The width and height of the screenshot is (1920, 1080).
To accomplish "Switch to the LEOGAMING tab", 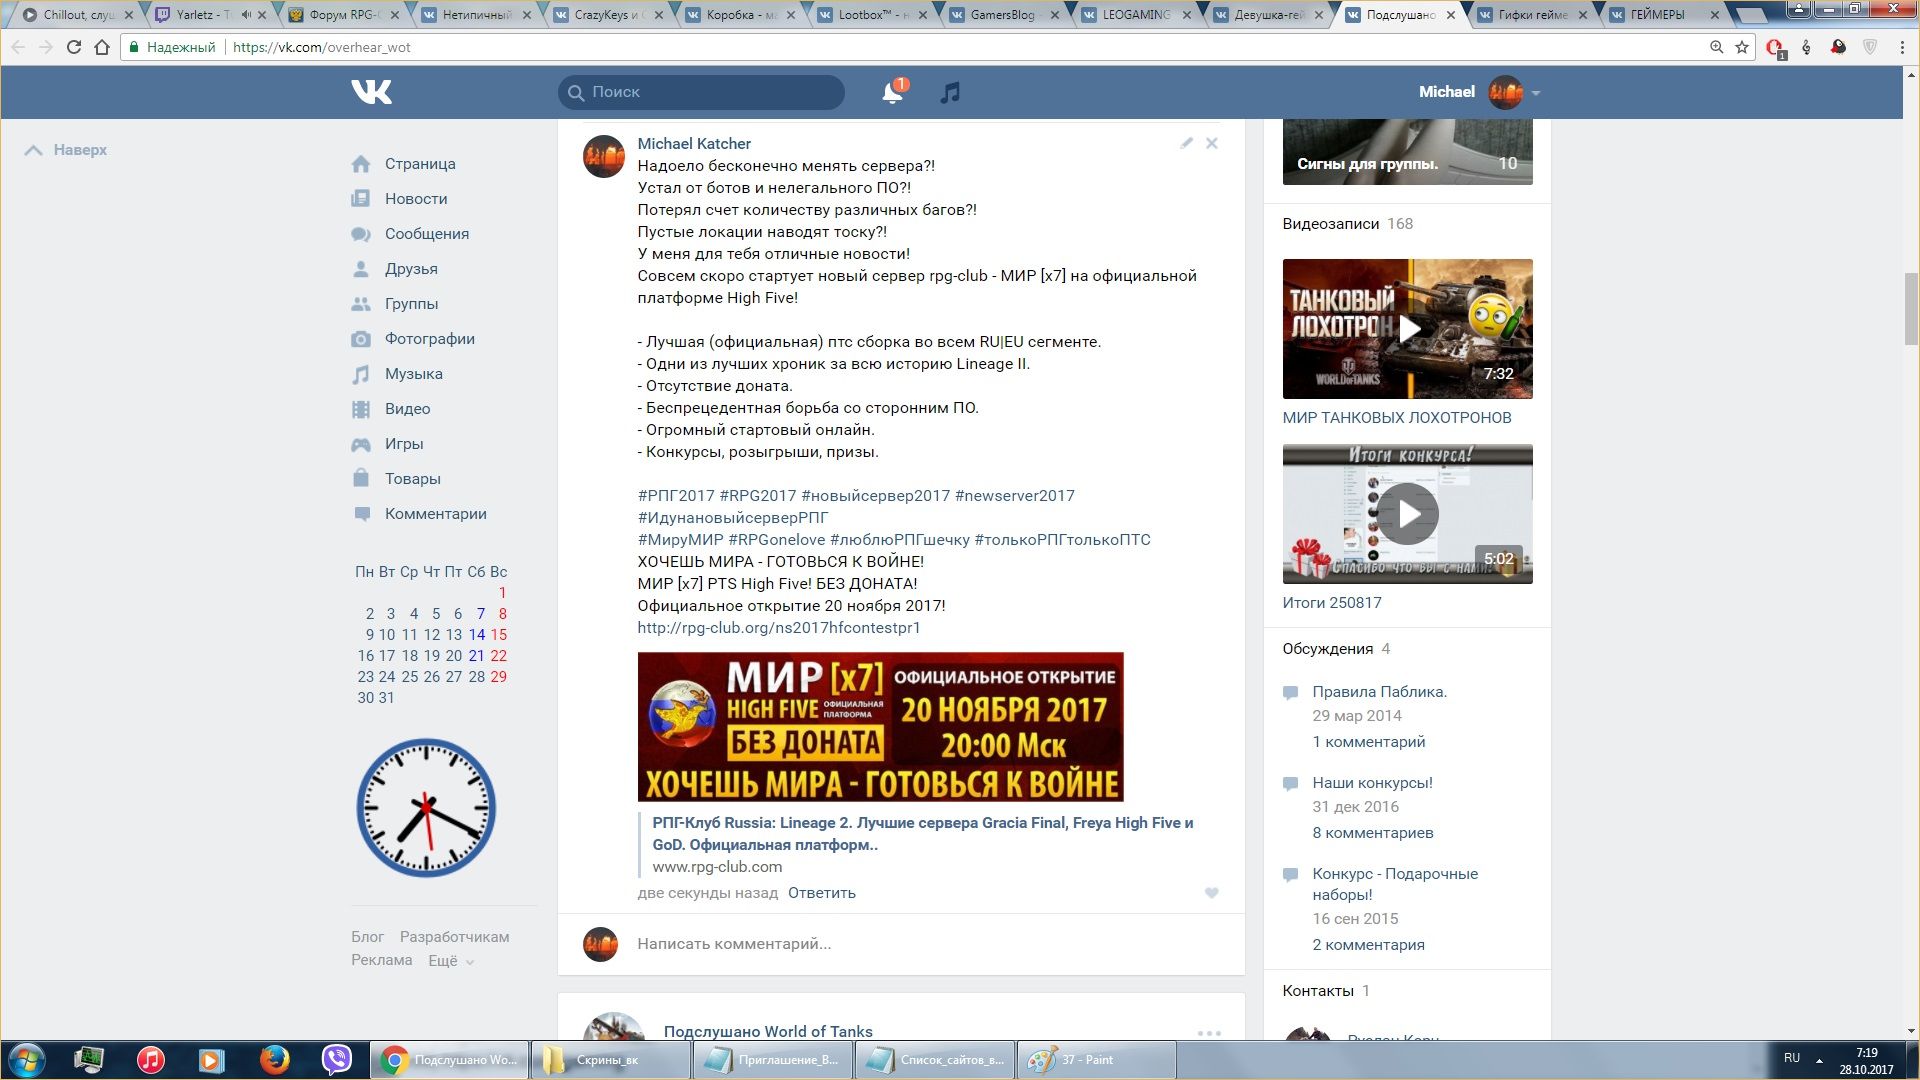I will (1137, 15).
